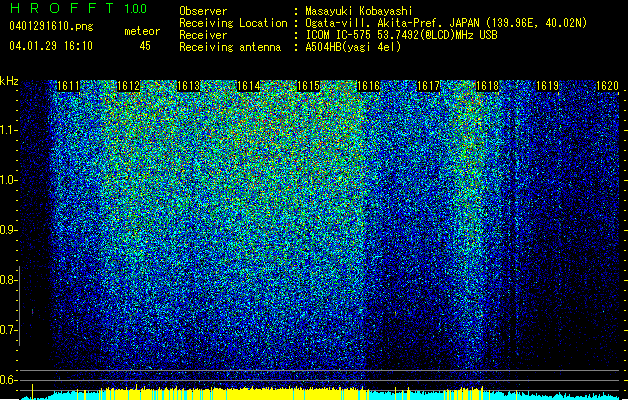This screenshot has height=400, width=629.
Task: Click the 1620 time marker label
Action: click(607, 86)
